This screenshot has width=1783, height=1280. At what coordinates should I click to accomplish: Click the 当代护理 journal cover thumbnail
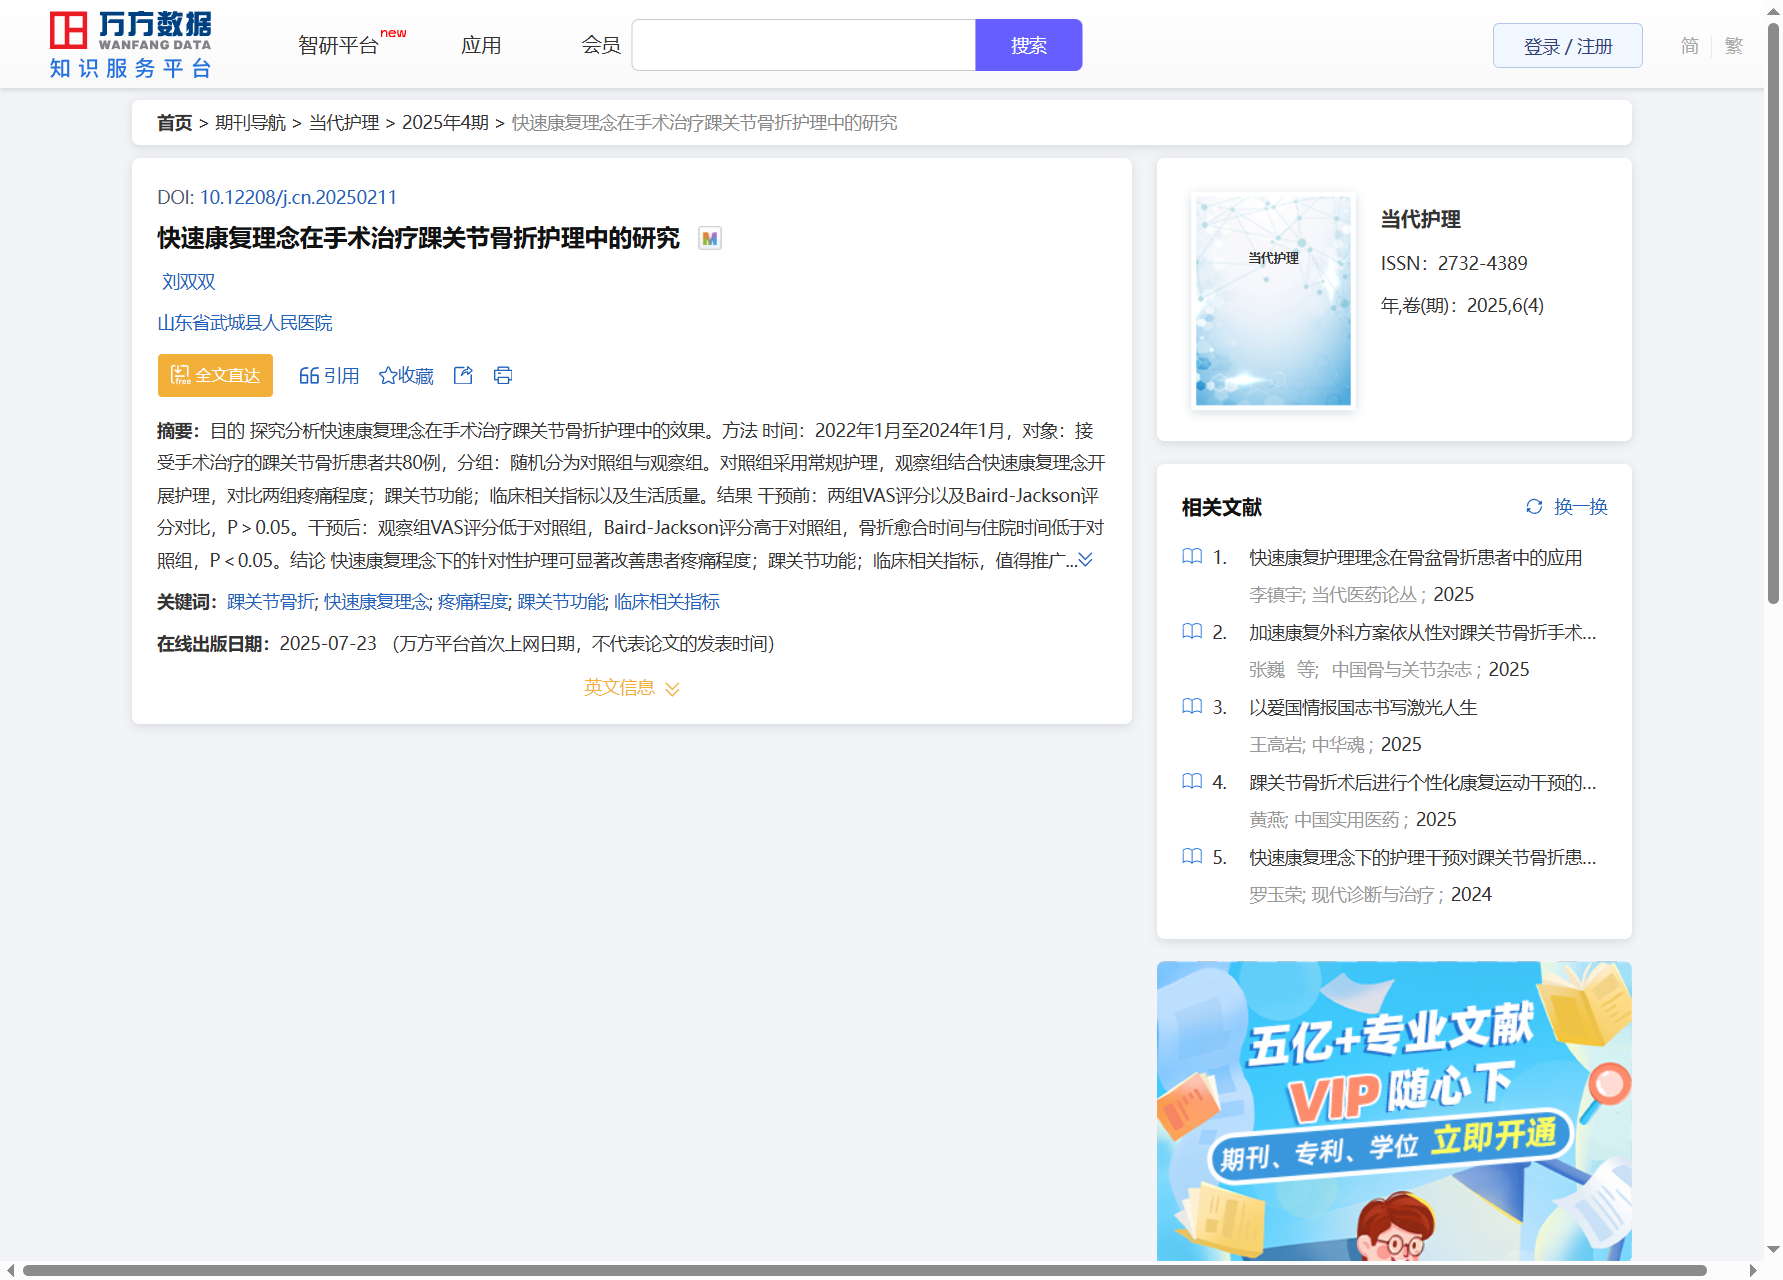click(1273, 301)
